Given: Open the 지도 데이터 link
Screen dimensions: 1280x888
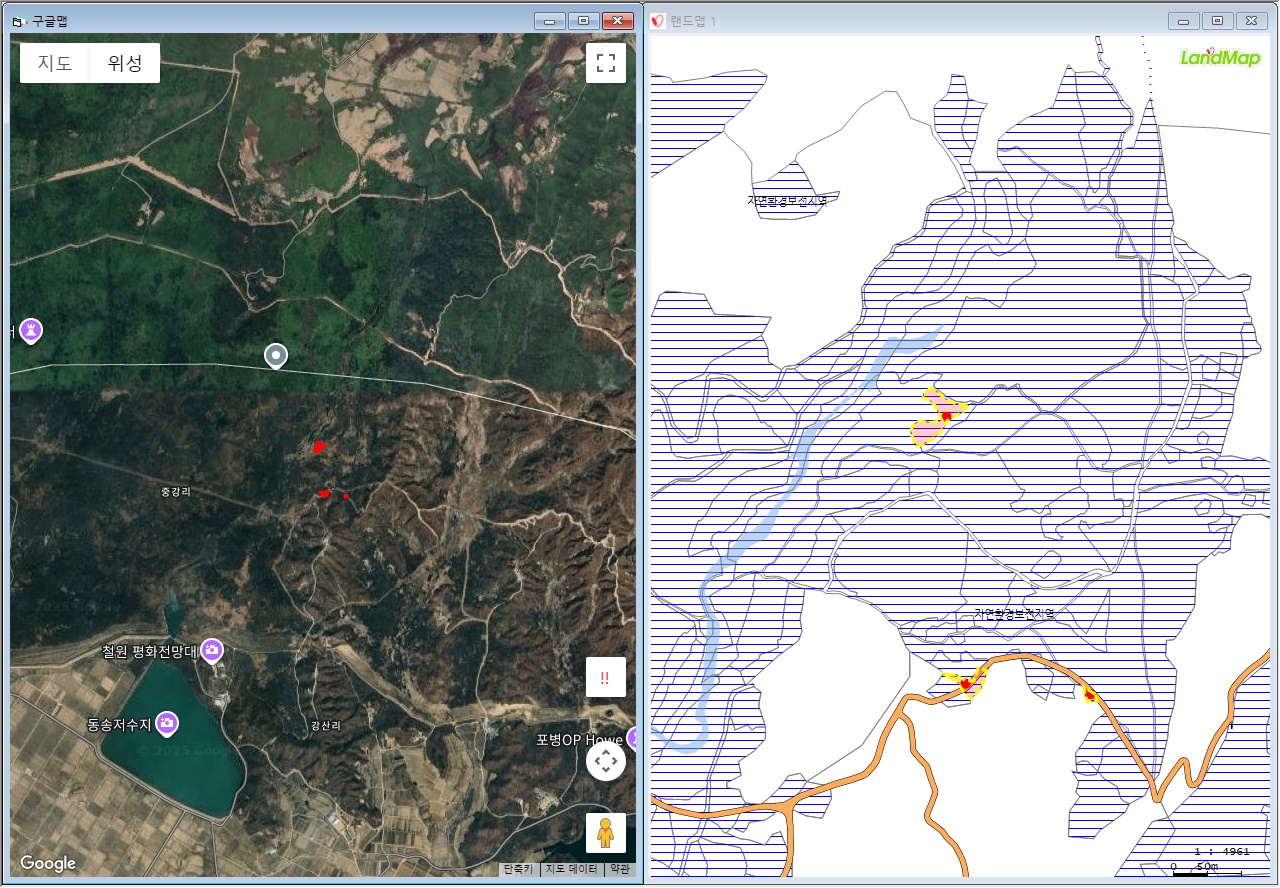Looking at the screenshot, I should click(x=571, y=869).
